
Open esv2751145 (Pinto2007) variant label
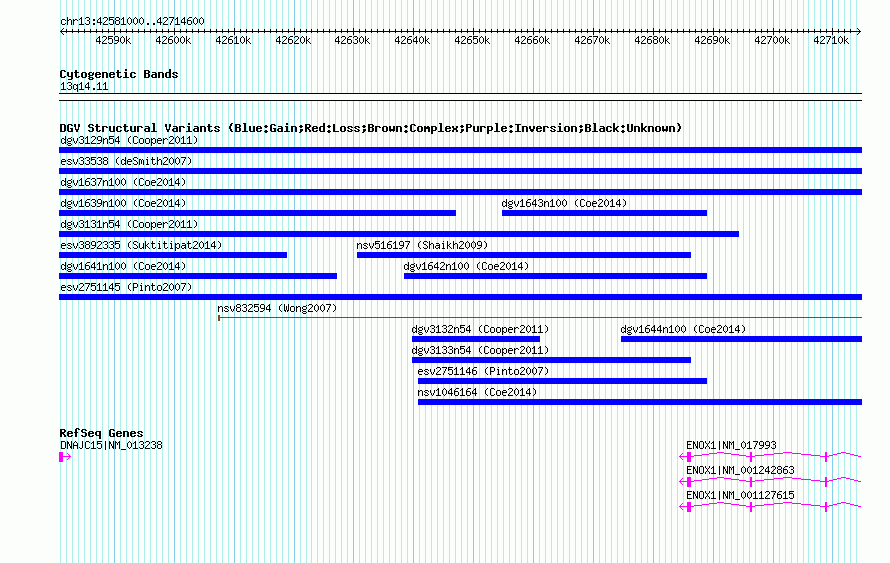coord(126,287)
